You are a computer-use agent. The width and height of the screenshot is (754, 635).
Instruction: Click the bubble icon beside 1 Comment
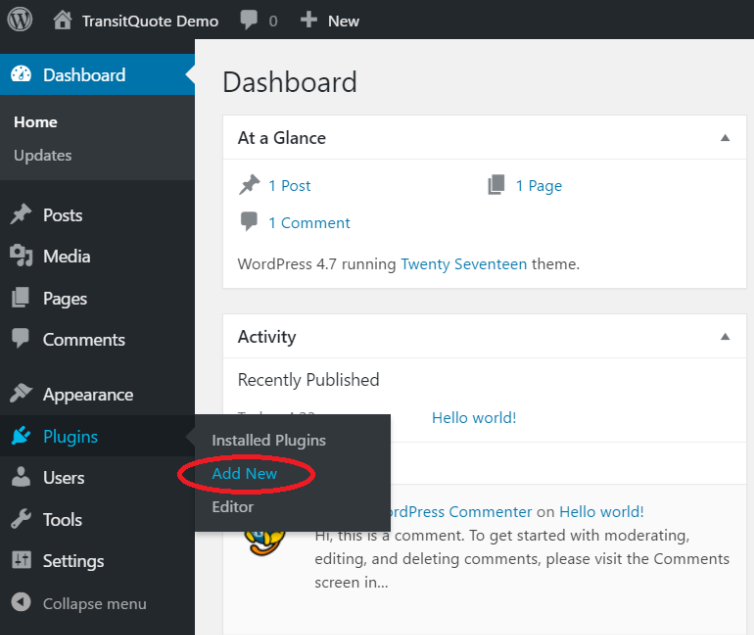coord(249,222)
